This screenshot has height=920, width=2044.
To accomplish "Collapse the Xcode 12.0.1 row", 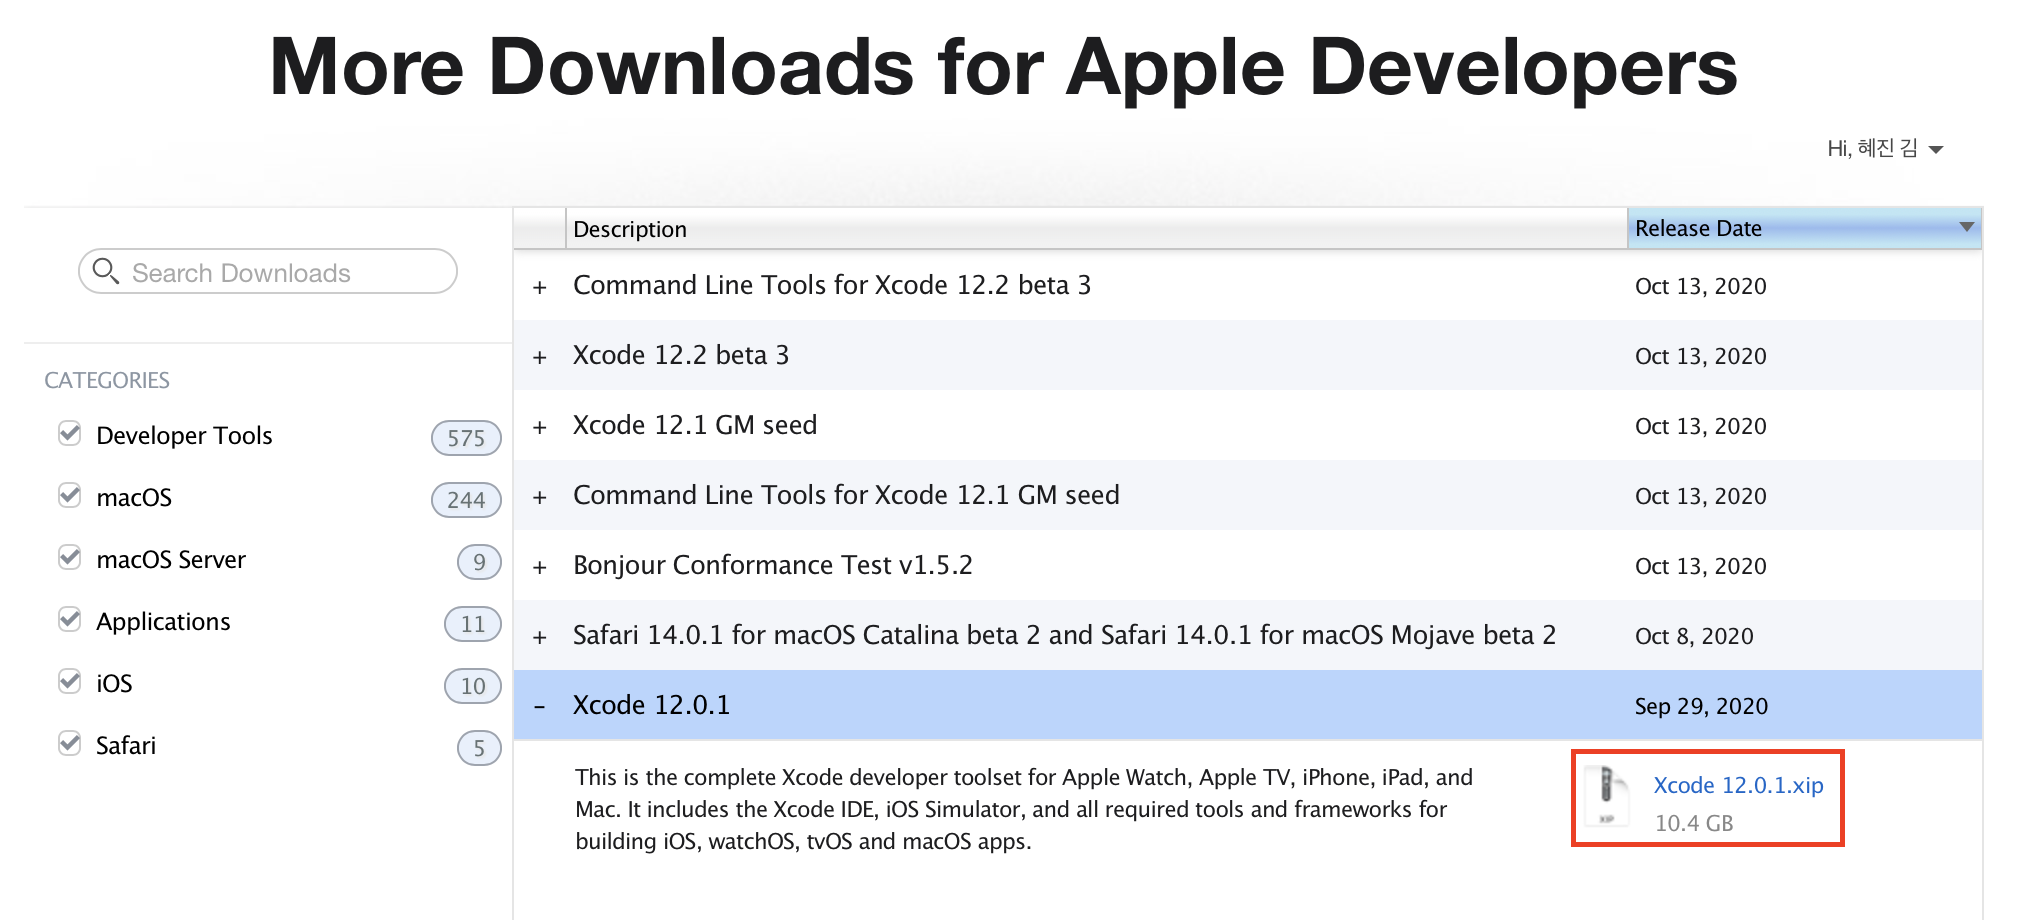I will point(540,707).
